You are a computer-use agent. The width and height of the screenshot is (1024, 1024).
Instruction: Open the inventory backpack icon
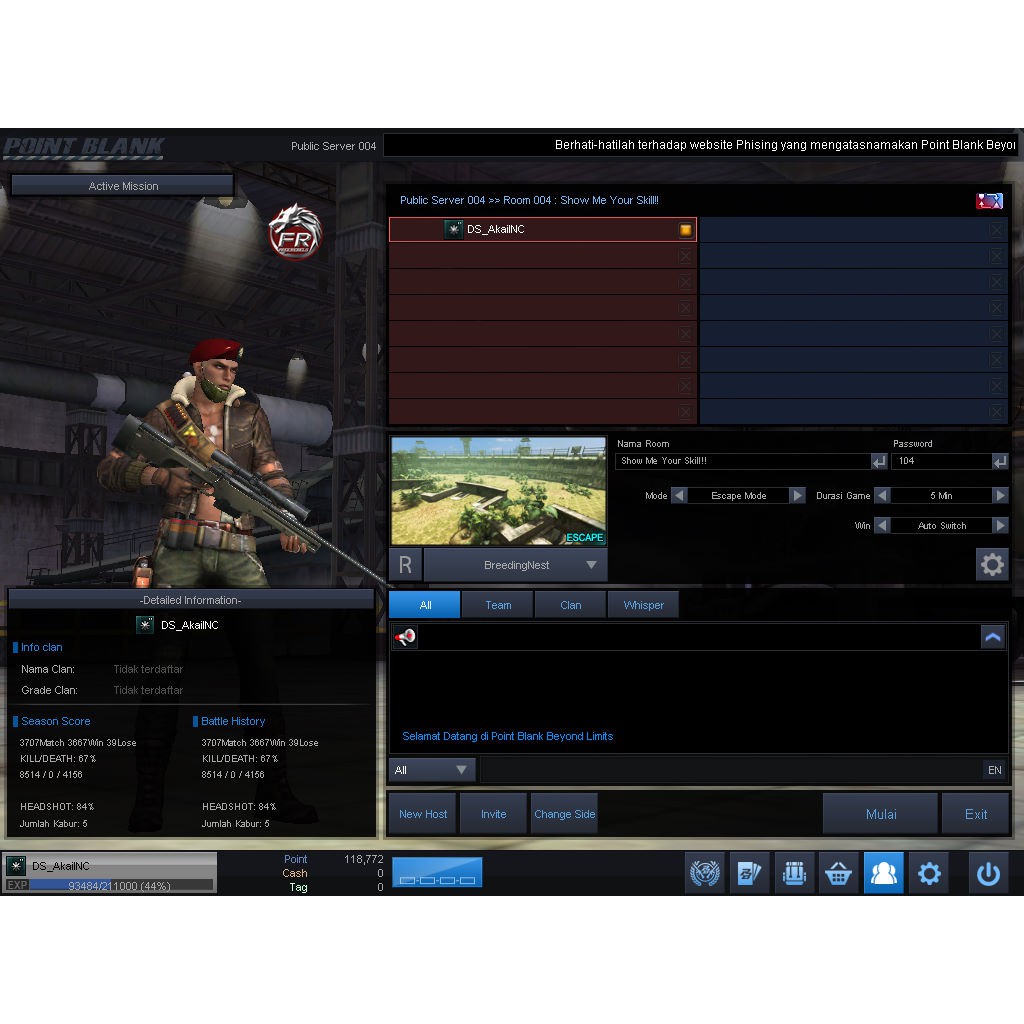pyautogui.click(x=794, y=872)
